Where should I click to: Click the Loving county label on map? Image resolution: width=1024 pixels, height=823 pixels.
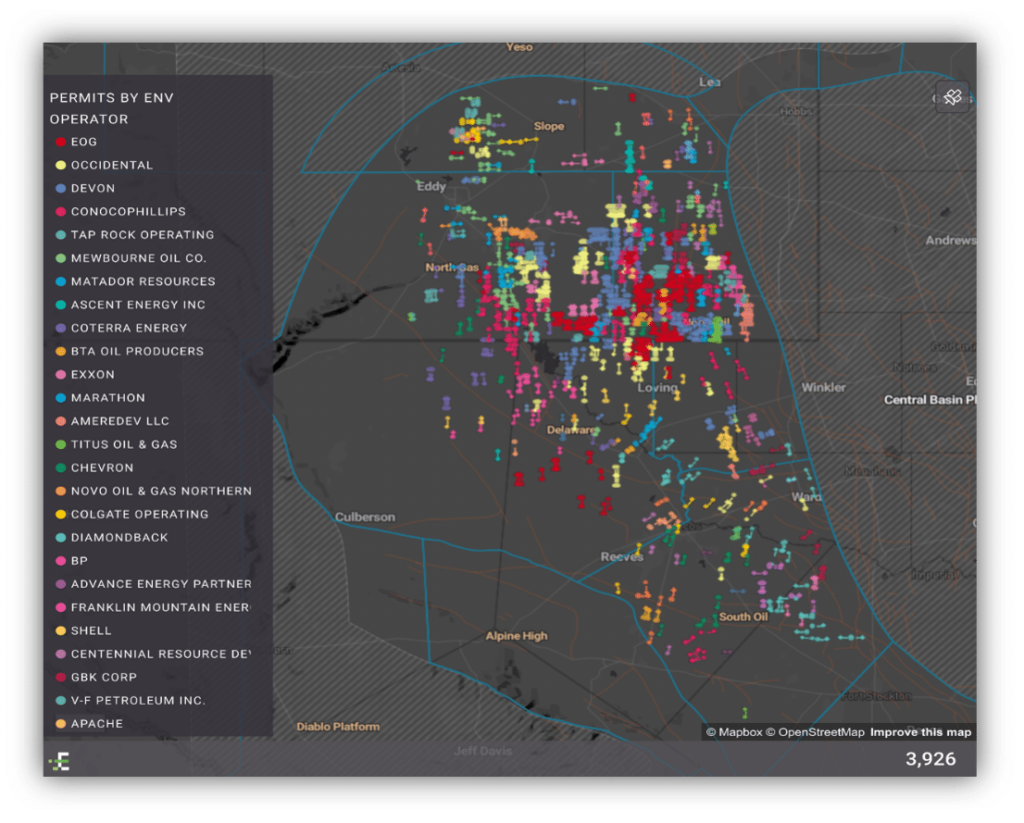point(657,388)
